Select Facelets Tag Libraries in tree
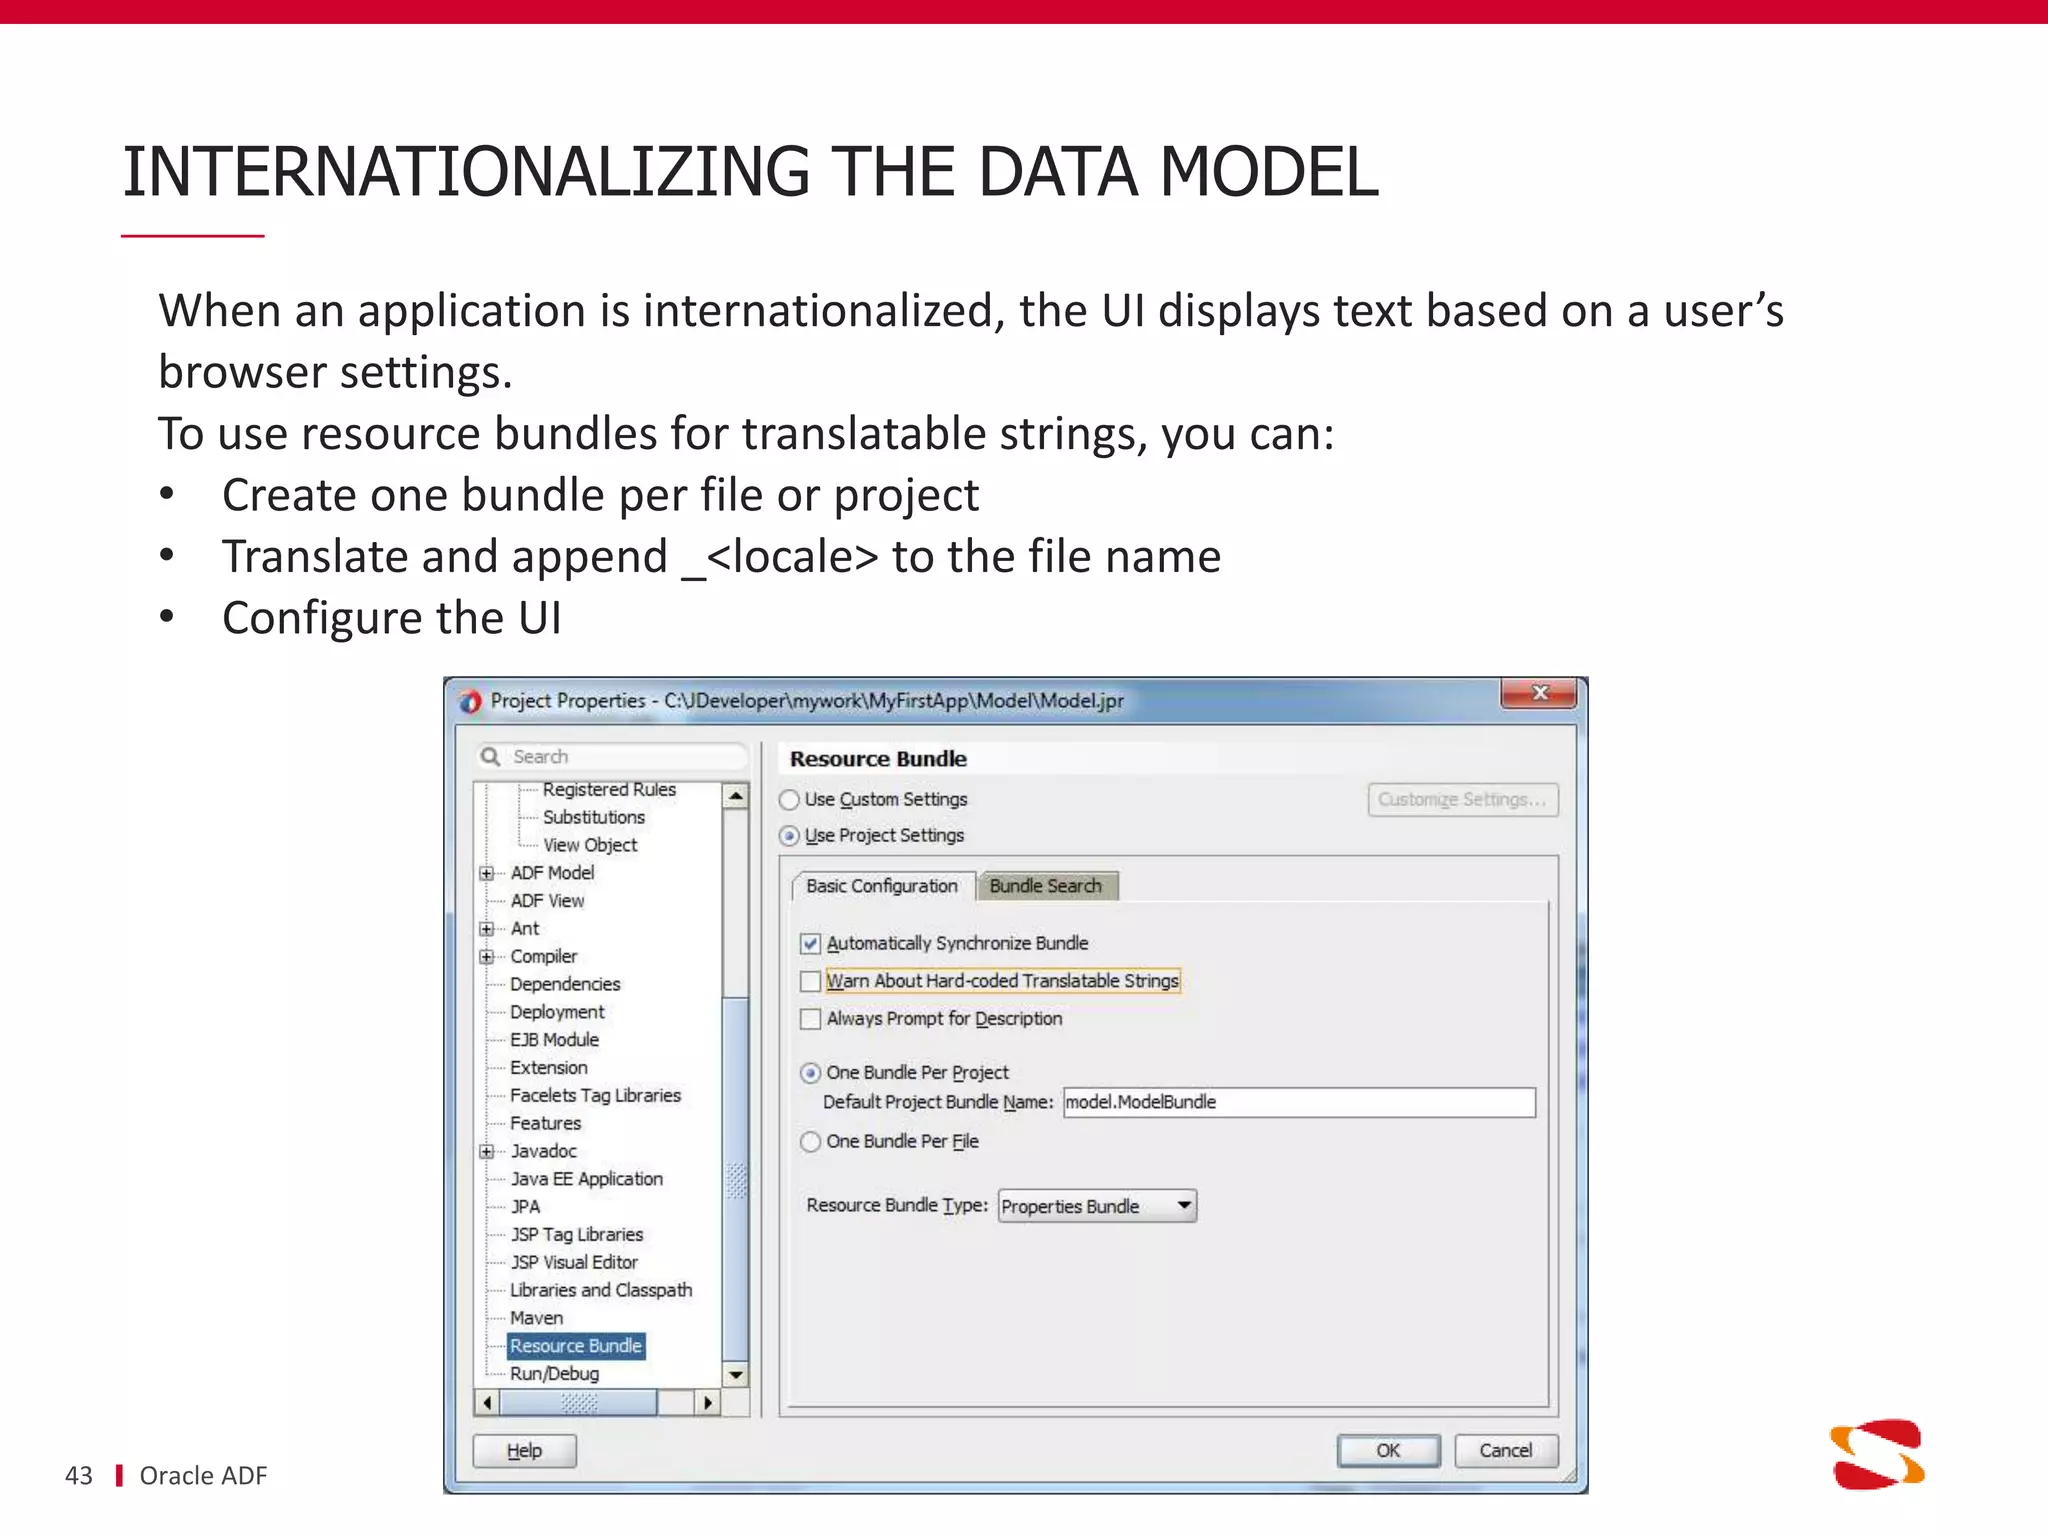The image size is (2048, 1536). tap(595, 1096)
